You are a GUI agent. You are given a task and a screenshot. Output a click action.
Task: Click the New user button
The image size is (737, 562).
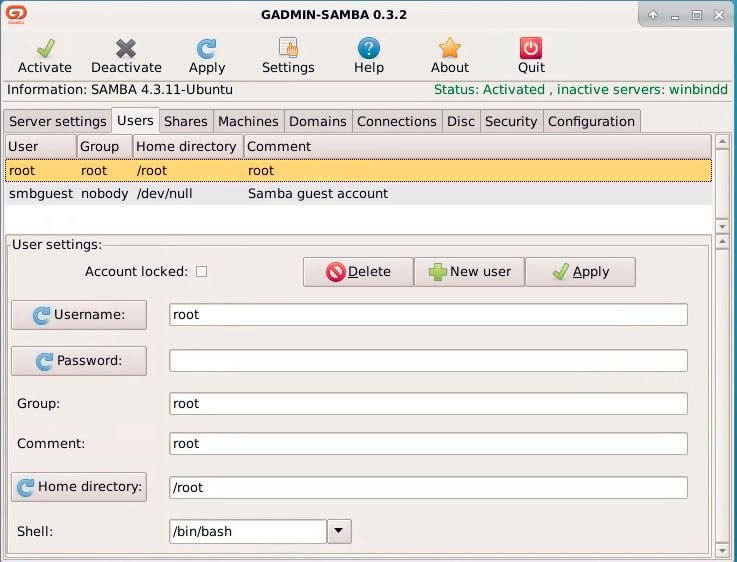[x=469, y=272]
